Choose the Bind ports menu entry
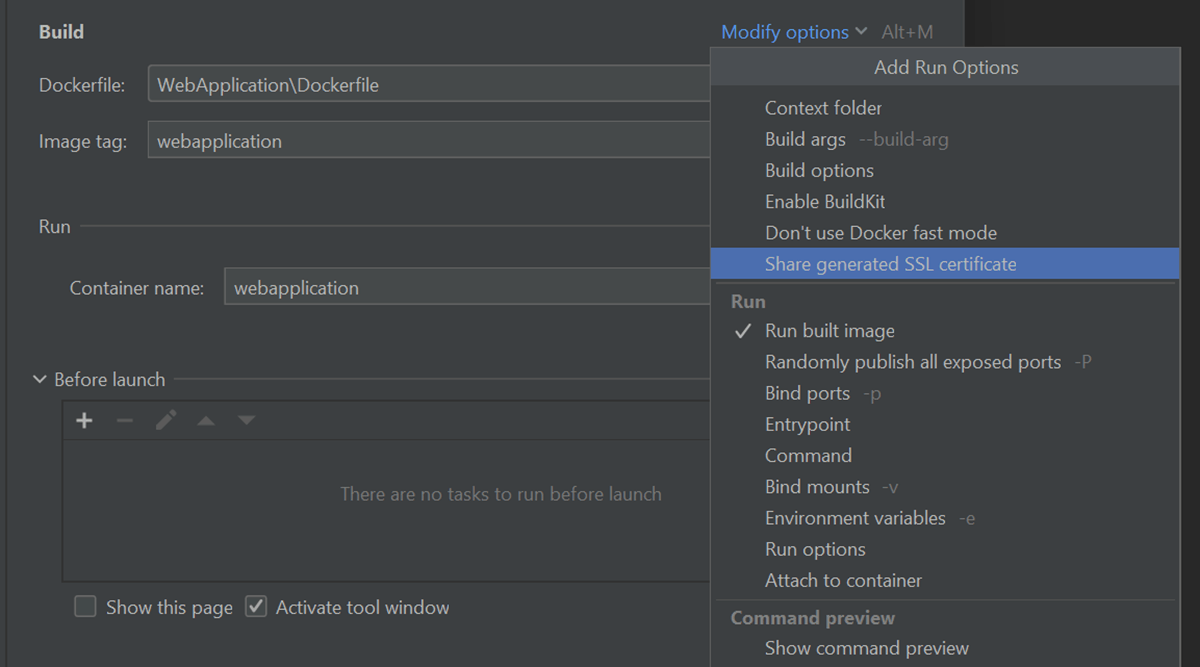 pos(807,394)
